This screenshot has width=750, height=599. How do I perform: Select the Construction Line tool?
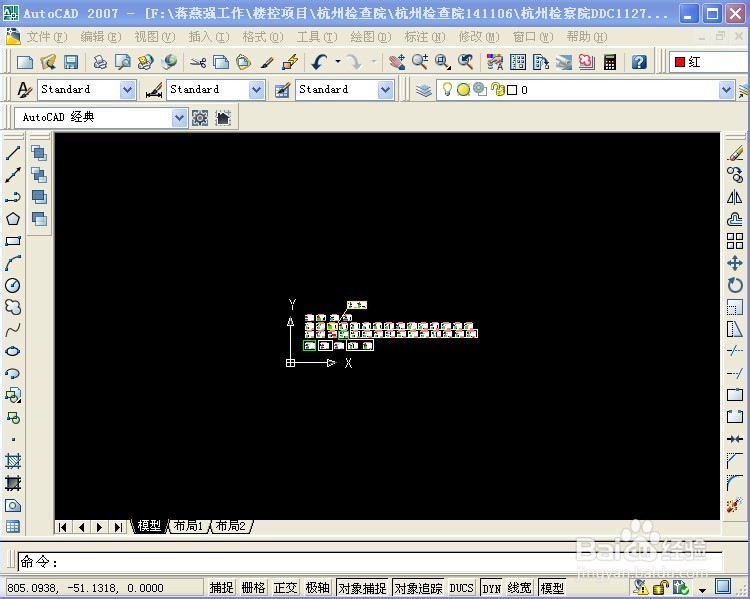pos(13,176)
